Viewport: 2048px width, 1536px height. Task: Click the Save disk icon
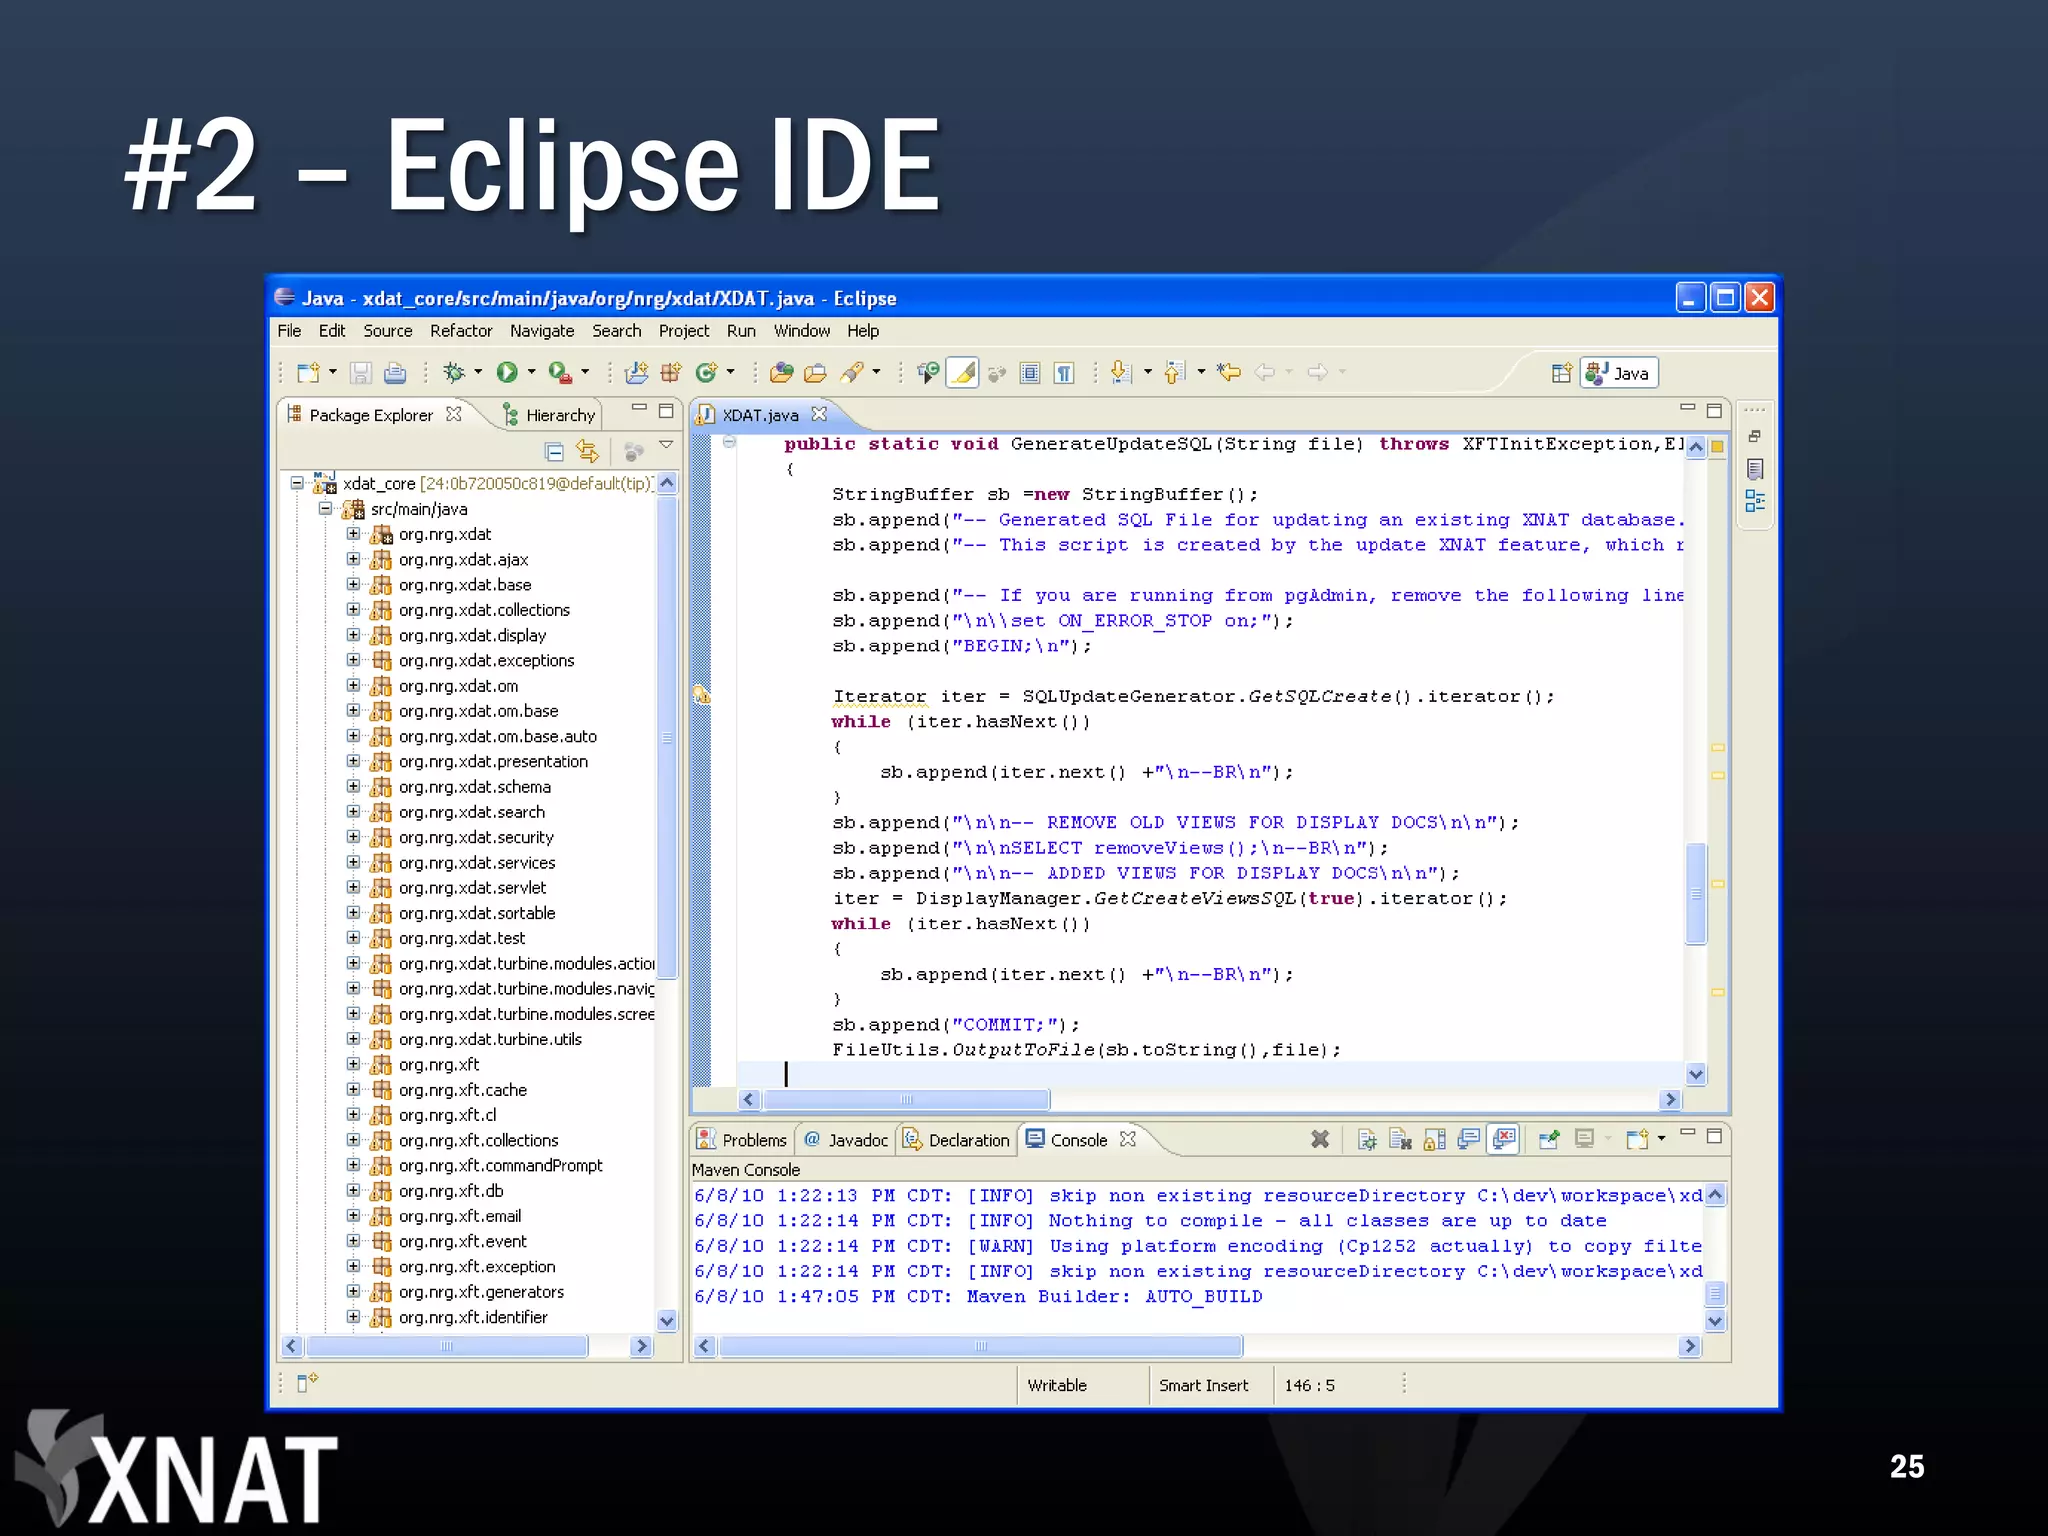(x=361, y=372)
